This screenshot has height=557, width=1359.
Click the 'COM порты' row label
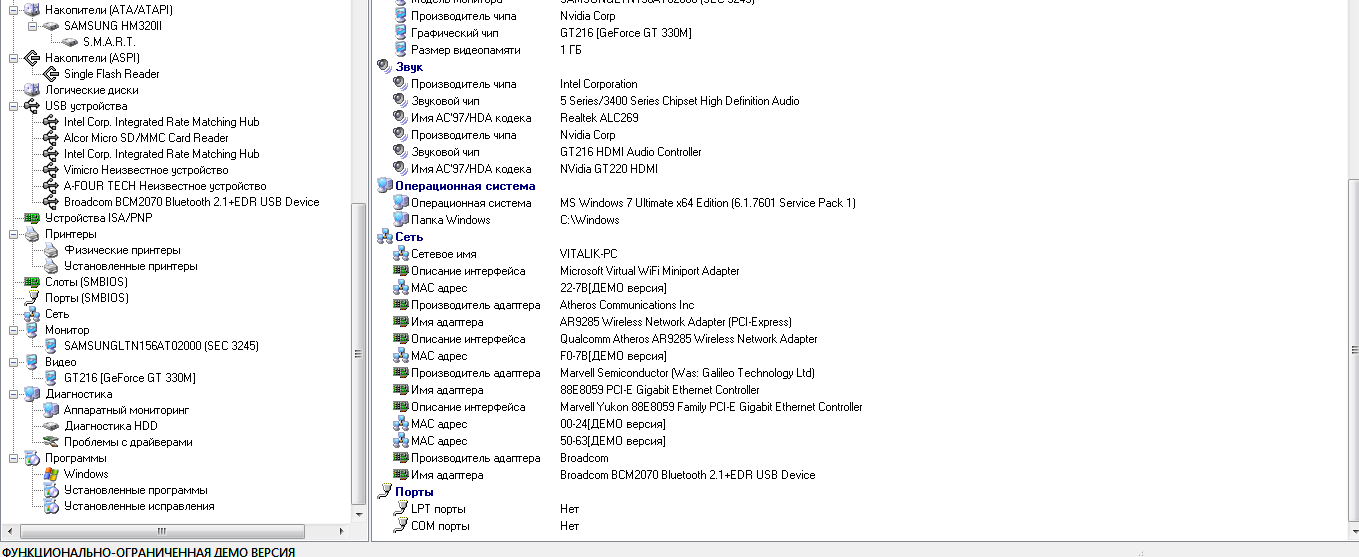point(440,526)
